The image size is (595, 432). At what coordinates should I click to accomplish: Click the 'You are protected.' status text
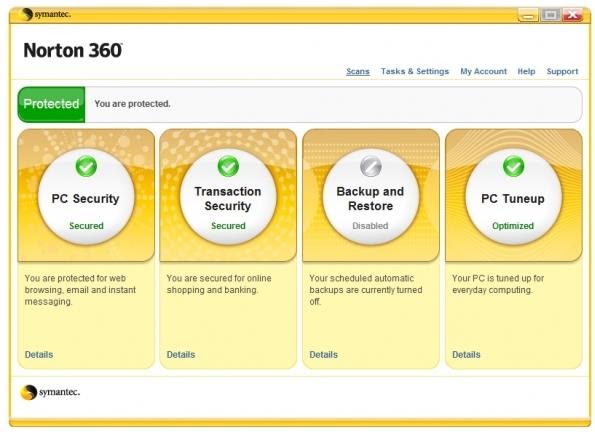132,104
